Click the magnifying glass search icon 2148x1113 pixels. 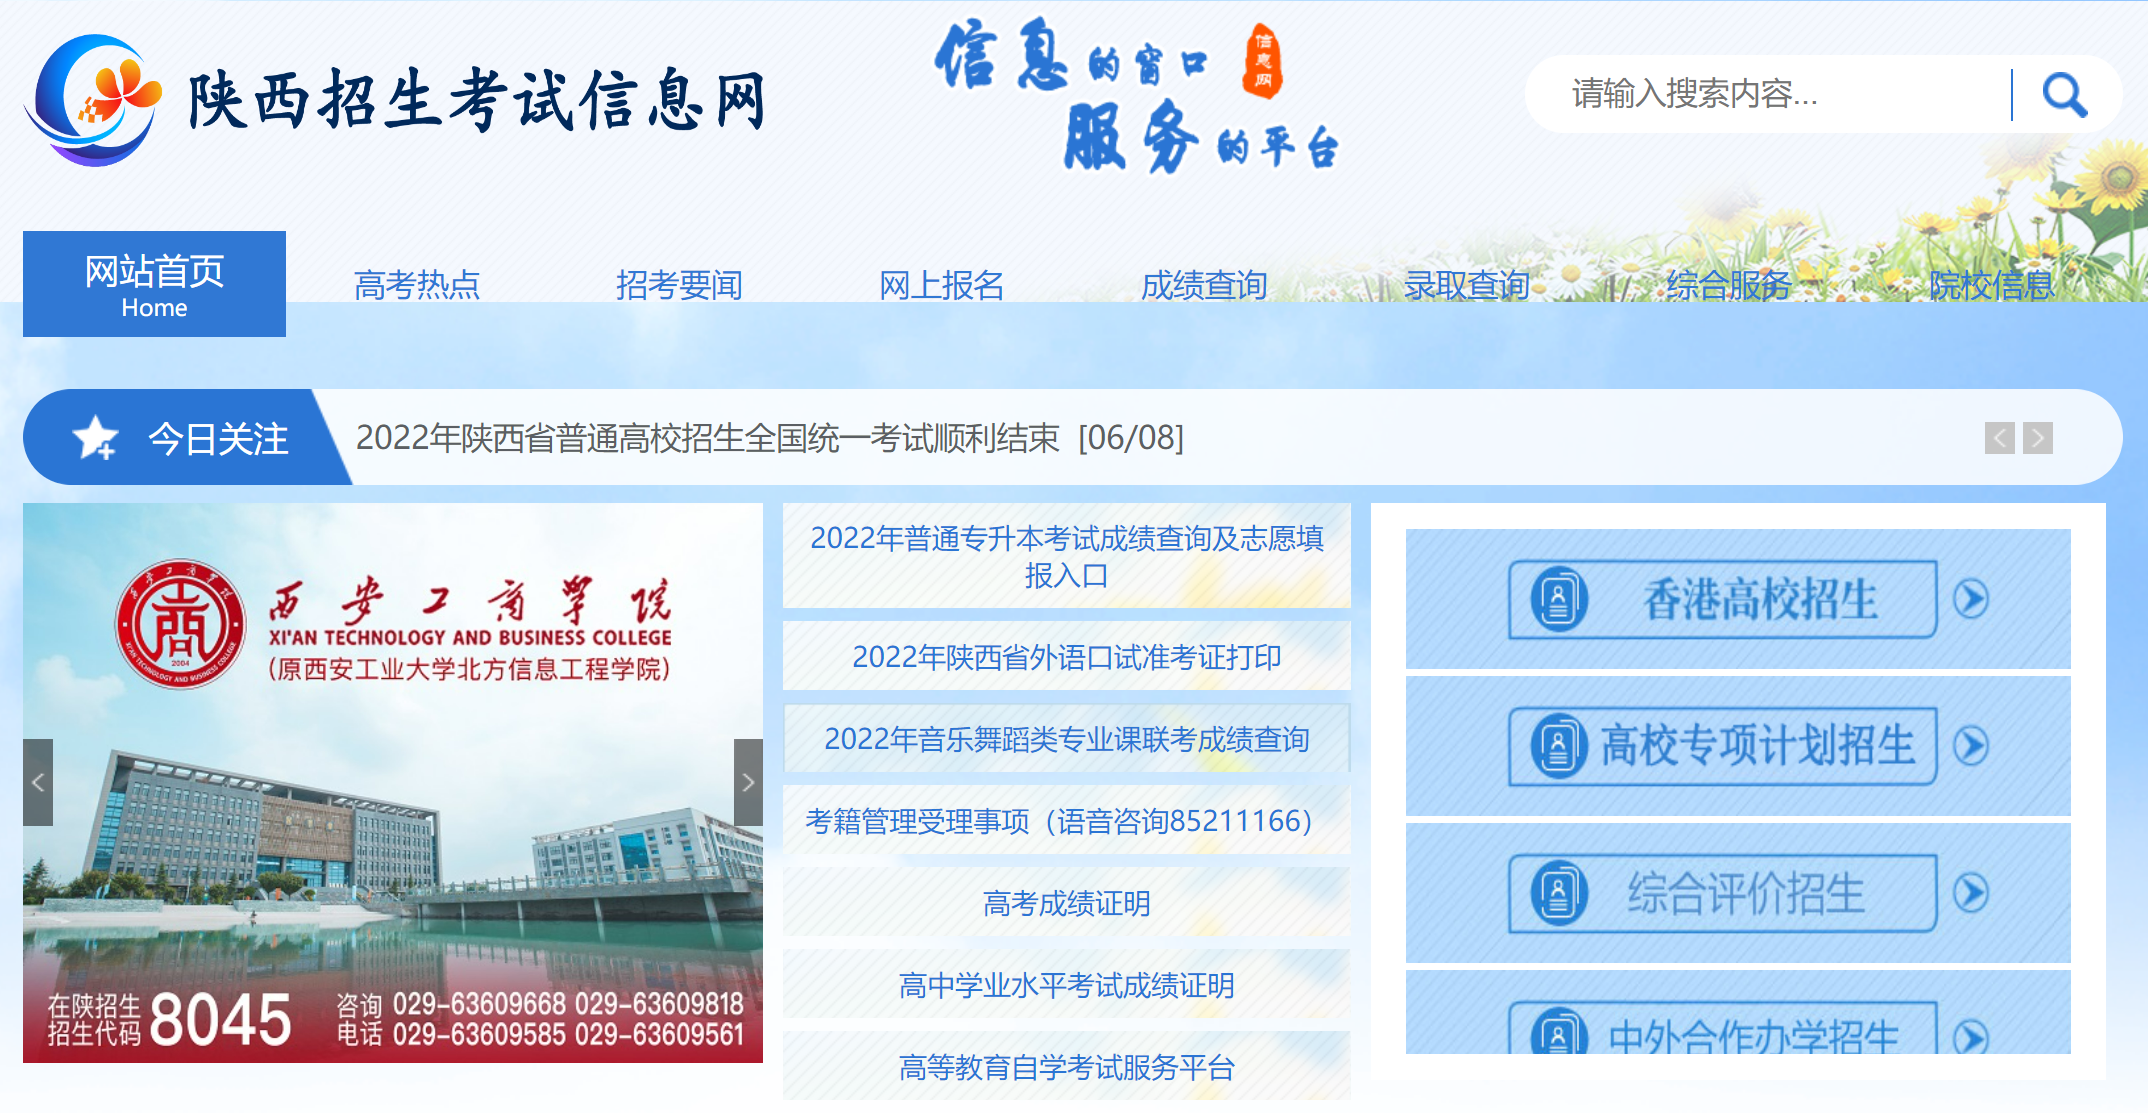tap(2064, 95)
